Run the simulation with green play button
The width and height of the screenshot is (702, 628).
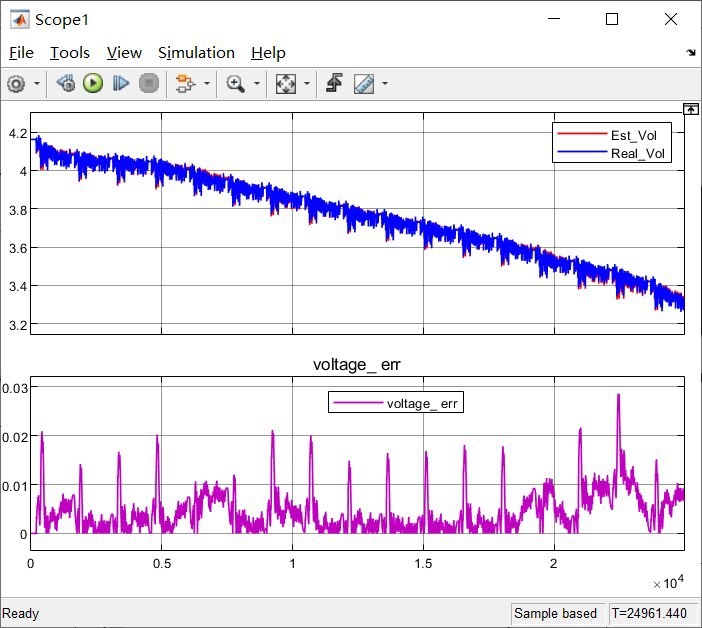coord(93,83)
